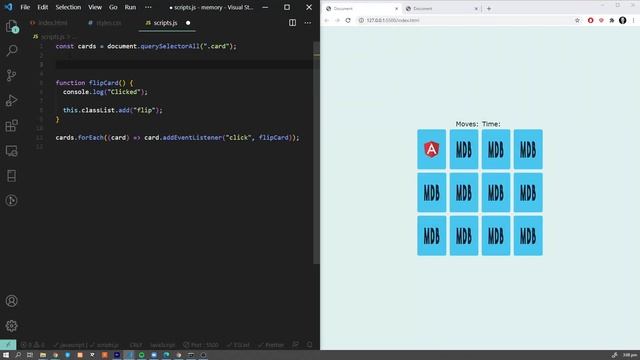Viewport: 640px width, 360px height.
Task: Open the File menu
Action: pos(25,7)
